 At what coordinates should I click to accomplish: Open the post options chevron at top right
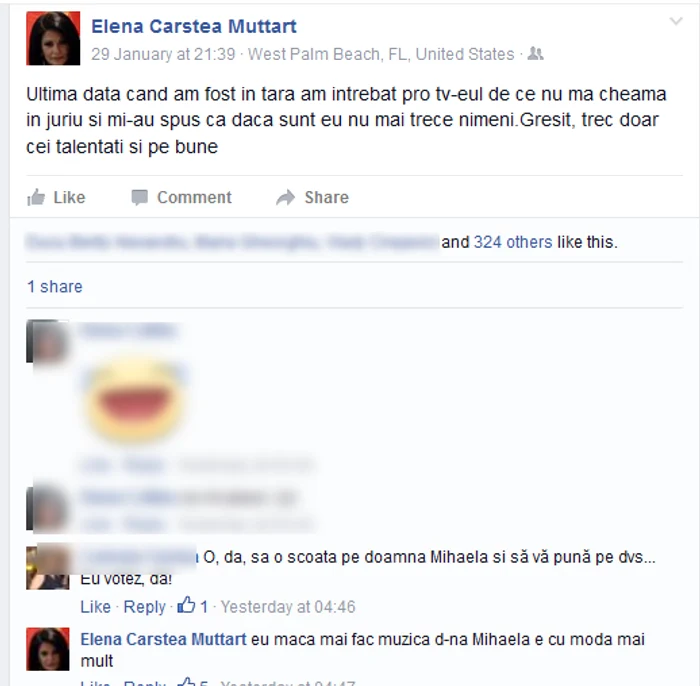click(676, 21)
